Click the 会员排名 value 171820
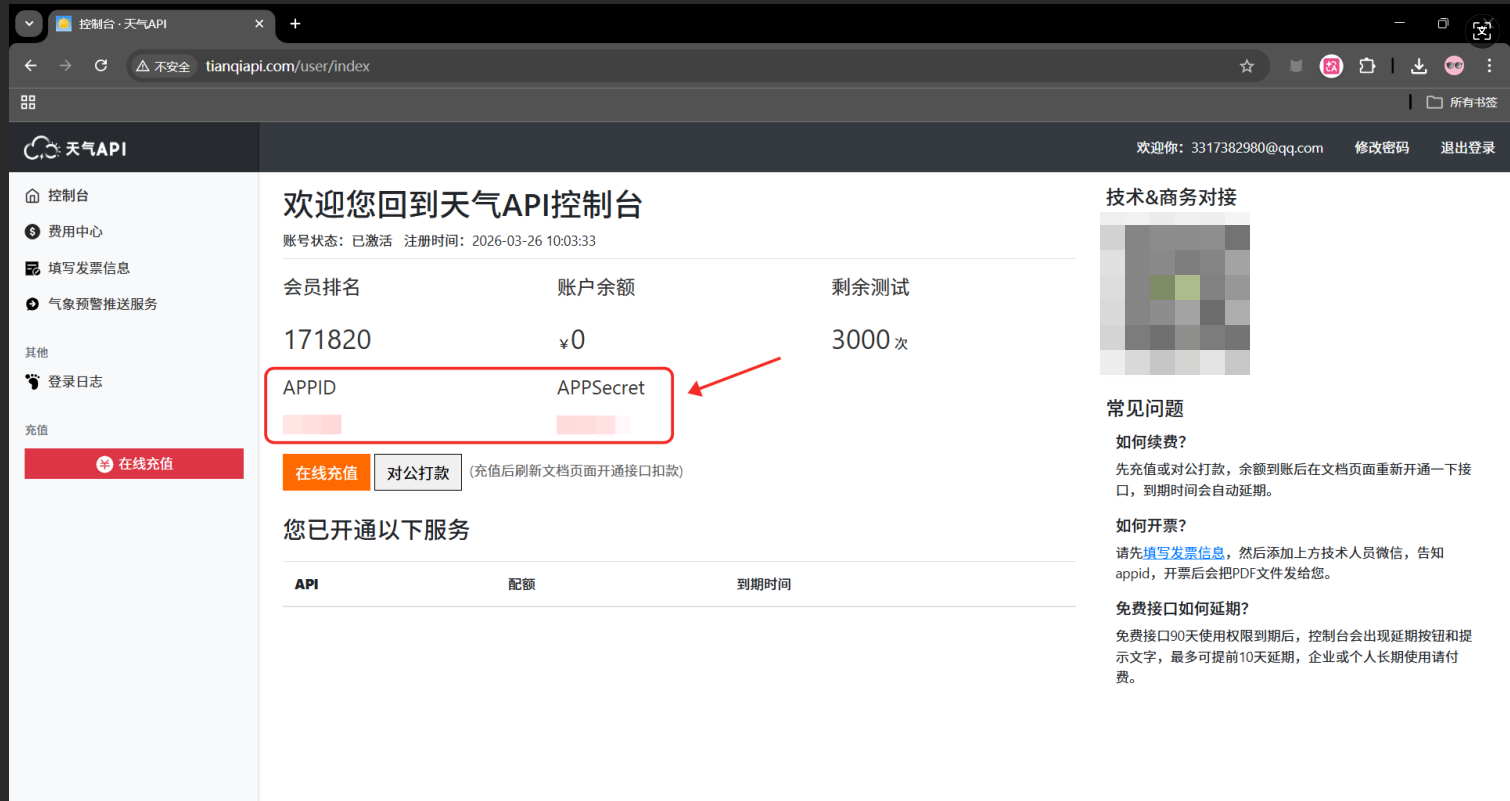 pos(327,340)
